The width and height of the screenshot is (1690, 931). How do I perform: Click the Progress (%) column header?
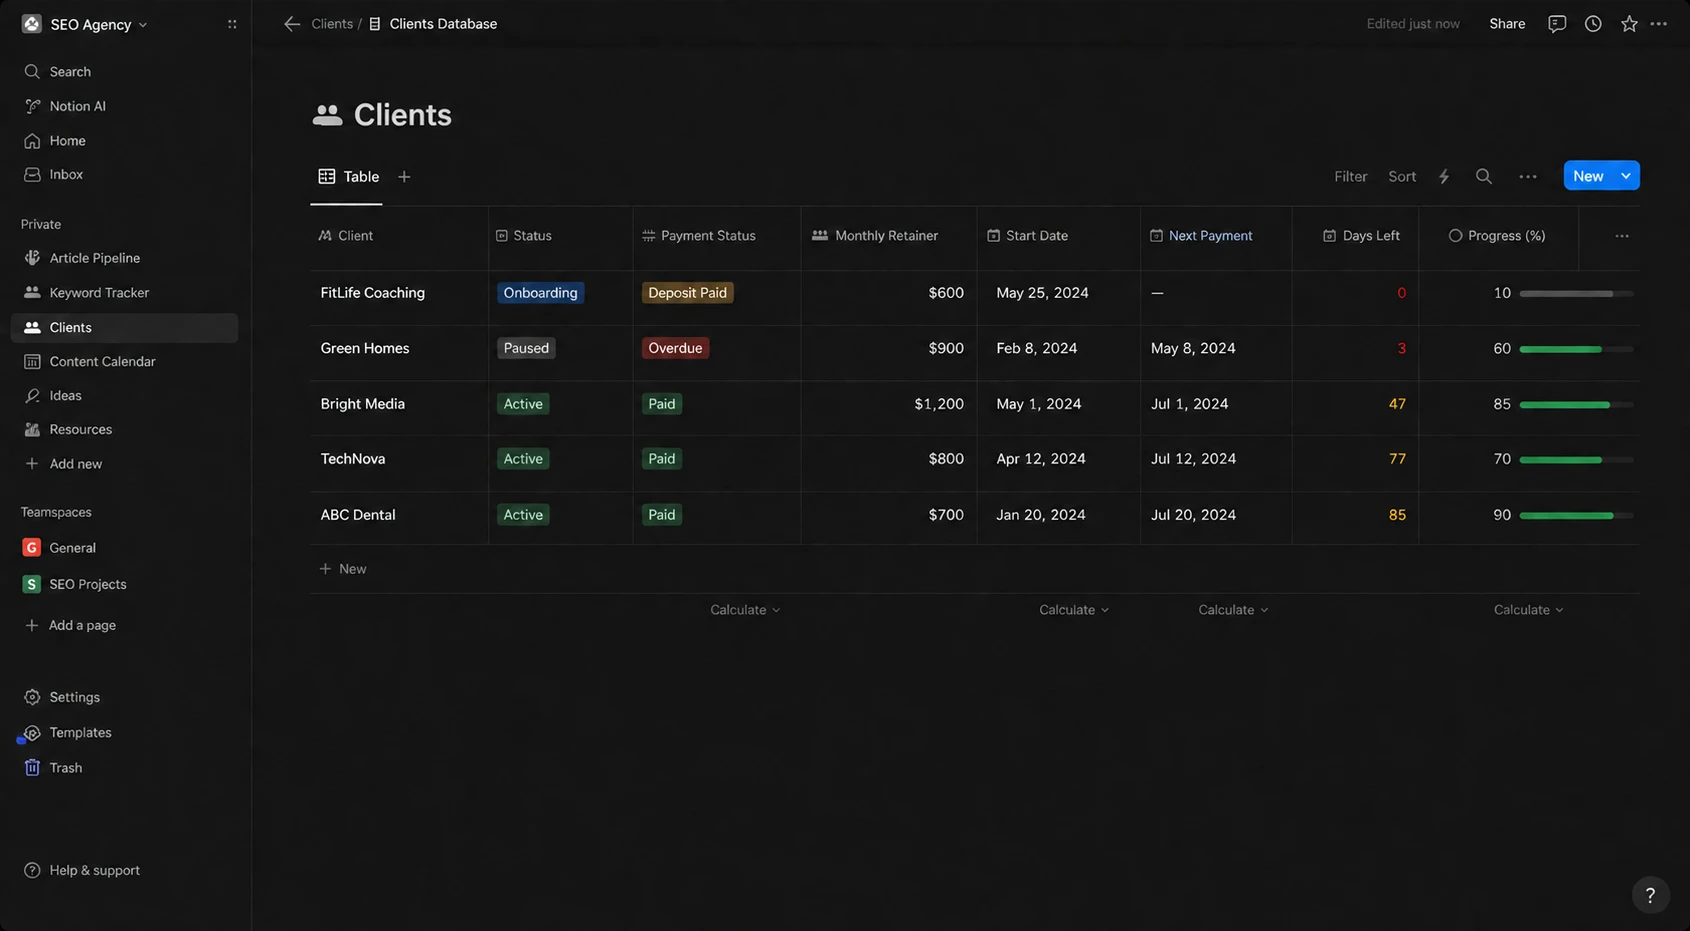pos(1498,236)
